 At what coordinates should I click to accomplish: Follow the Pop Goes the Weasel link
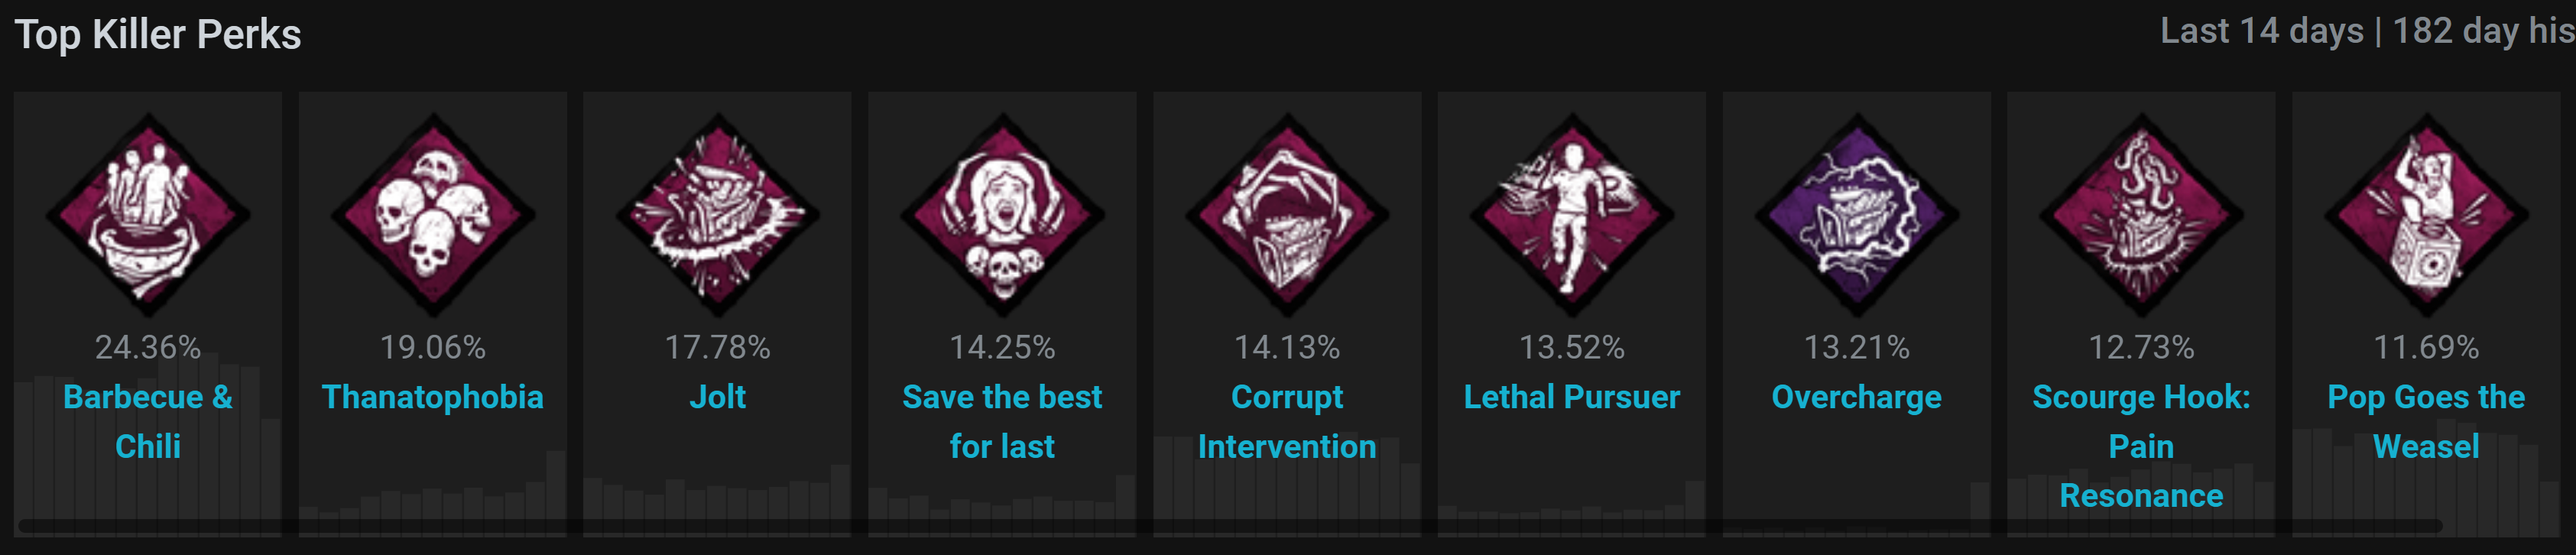coord(2426,421)
